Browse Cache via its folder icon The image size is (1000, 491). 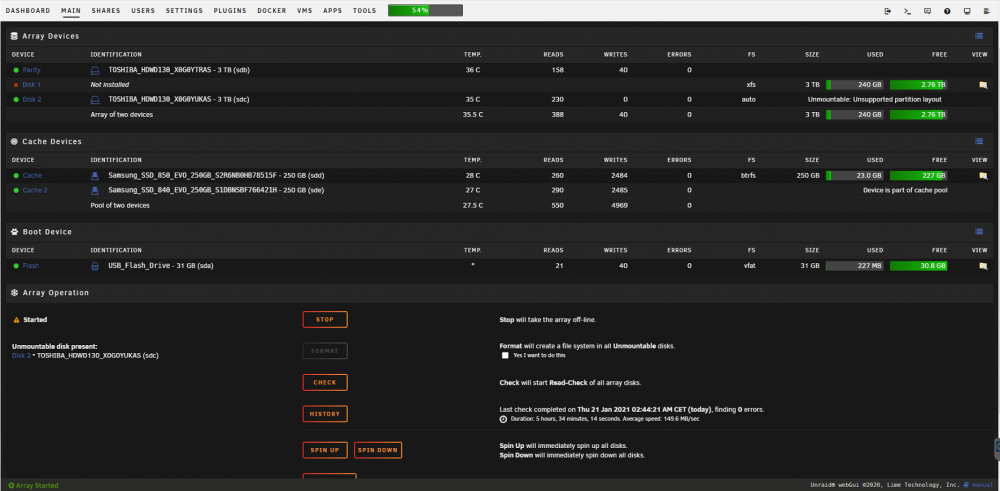[983, 175]
